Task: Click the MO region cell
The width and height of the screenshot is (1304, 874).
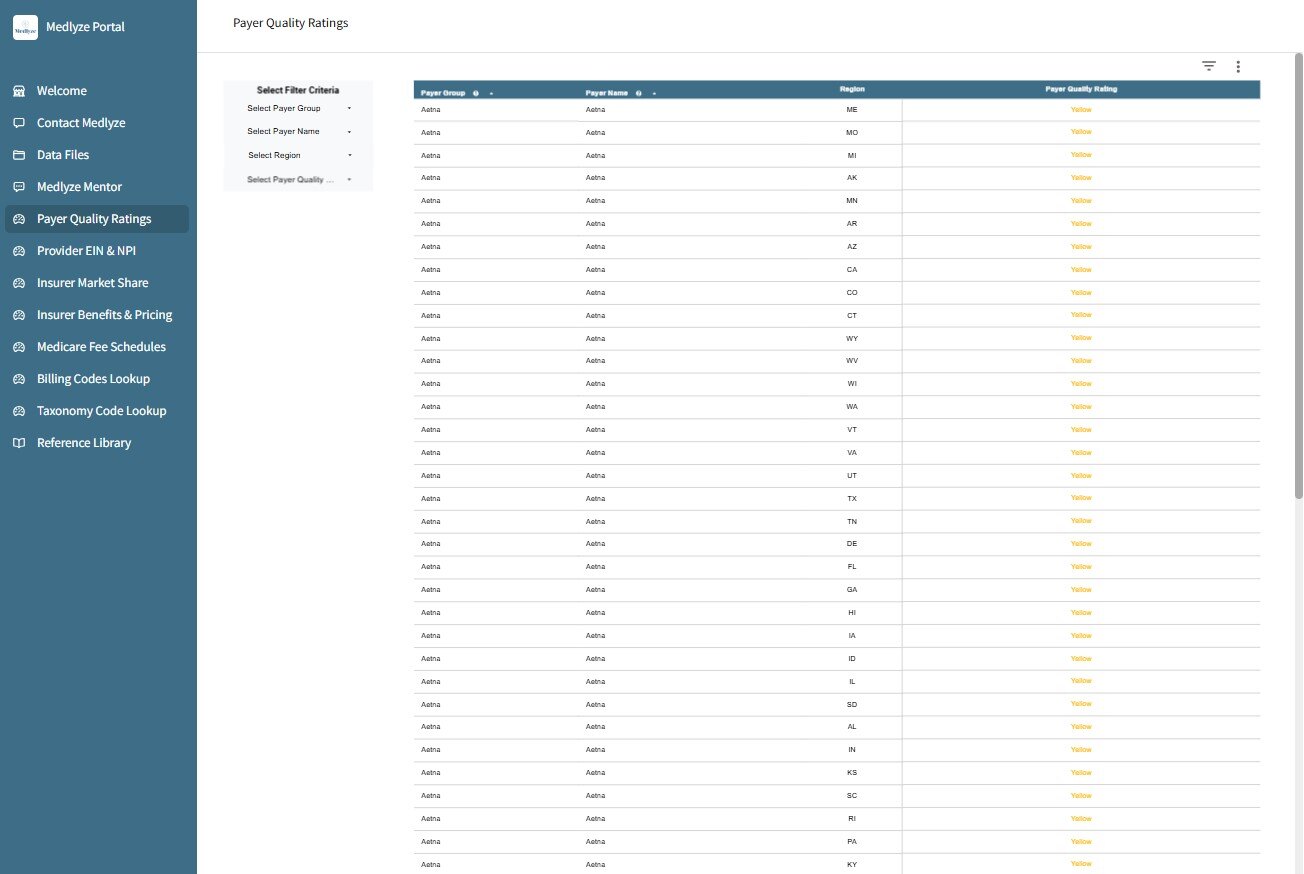Action: 852,132
